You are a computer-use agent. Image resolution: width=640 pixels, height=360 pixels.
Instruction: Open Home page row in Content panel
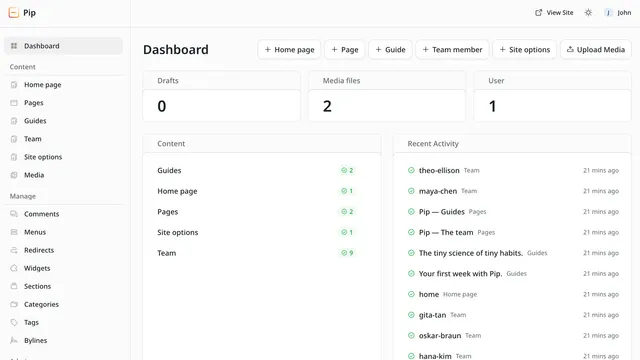(256, 191)
